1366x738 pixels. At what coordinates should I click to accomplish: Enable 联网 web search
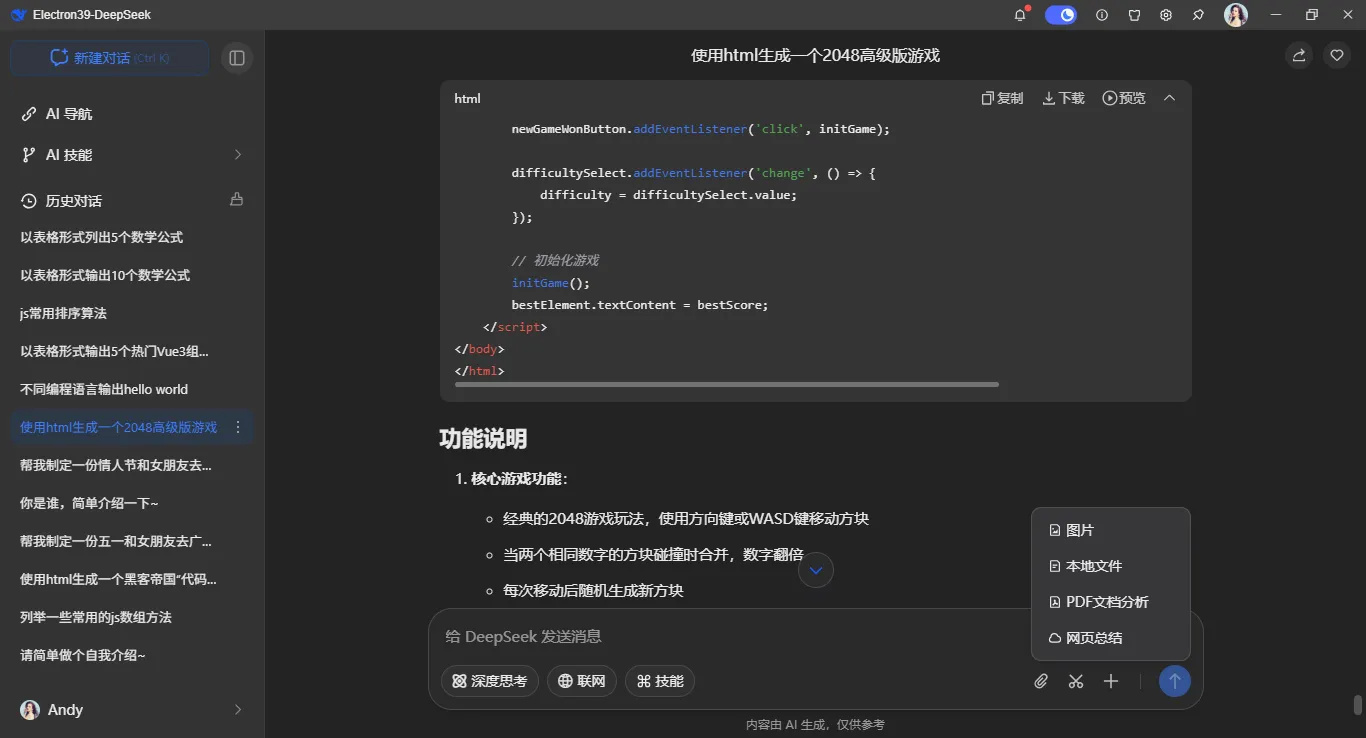[581, 681]
